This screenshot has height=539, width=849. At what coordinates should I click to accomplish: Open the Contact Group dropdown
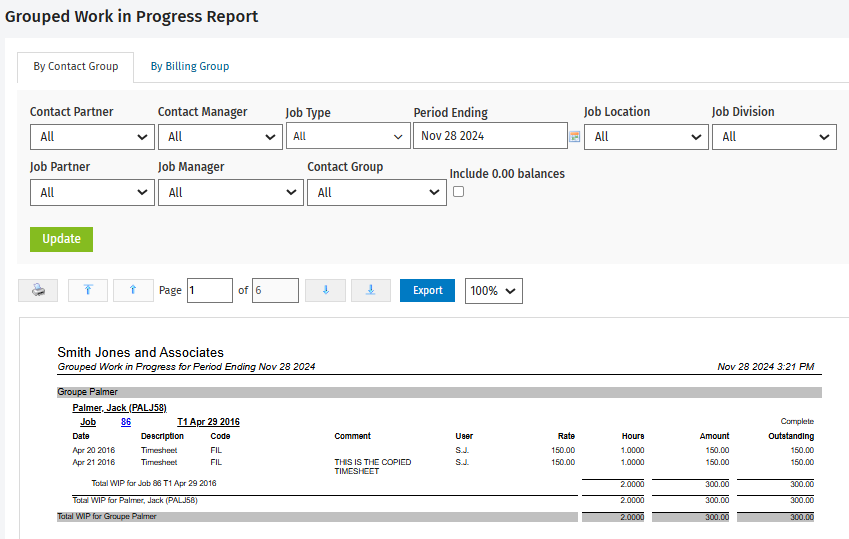point(377,193)
